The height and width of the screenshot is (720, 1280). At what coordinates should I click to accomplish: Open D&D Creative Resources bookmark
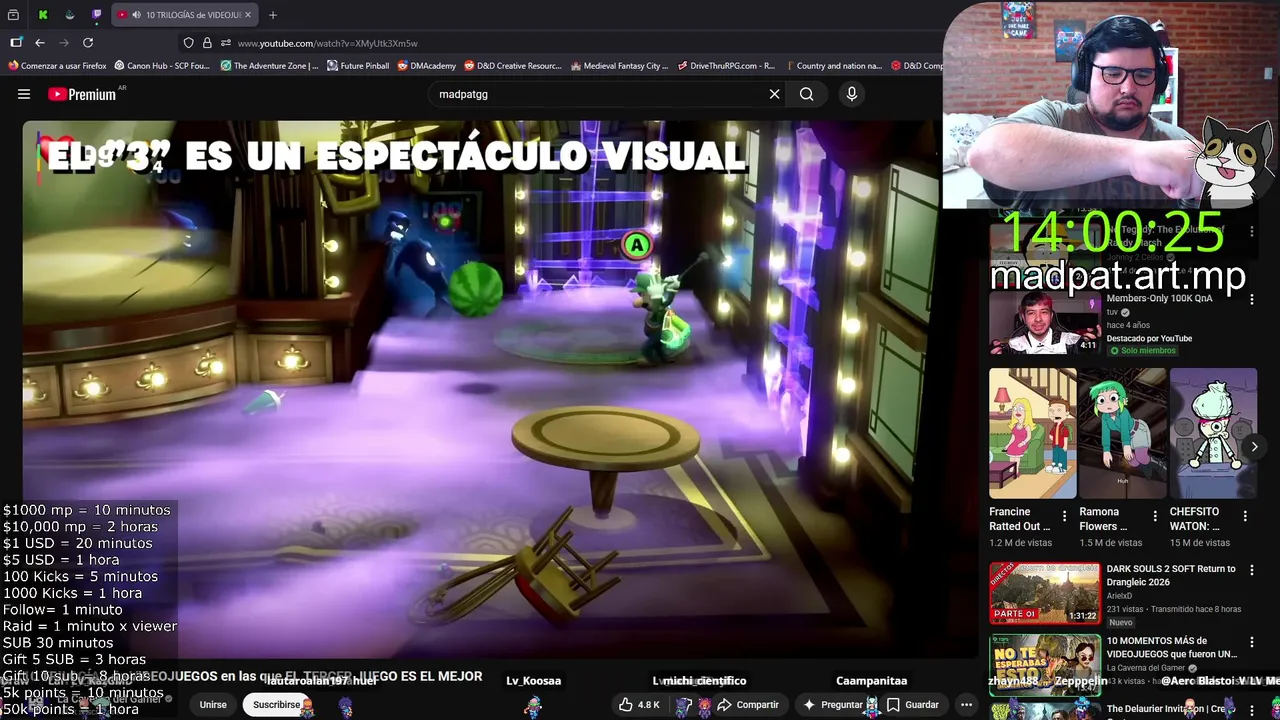[x=512, y=66]
